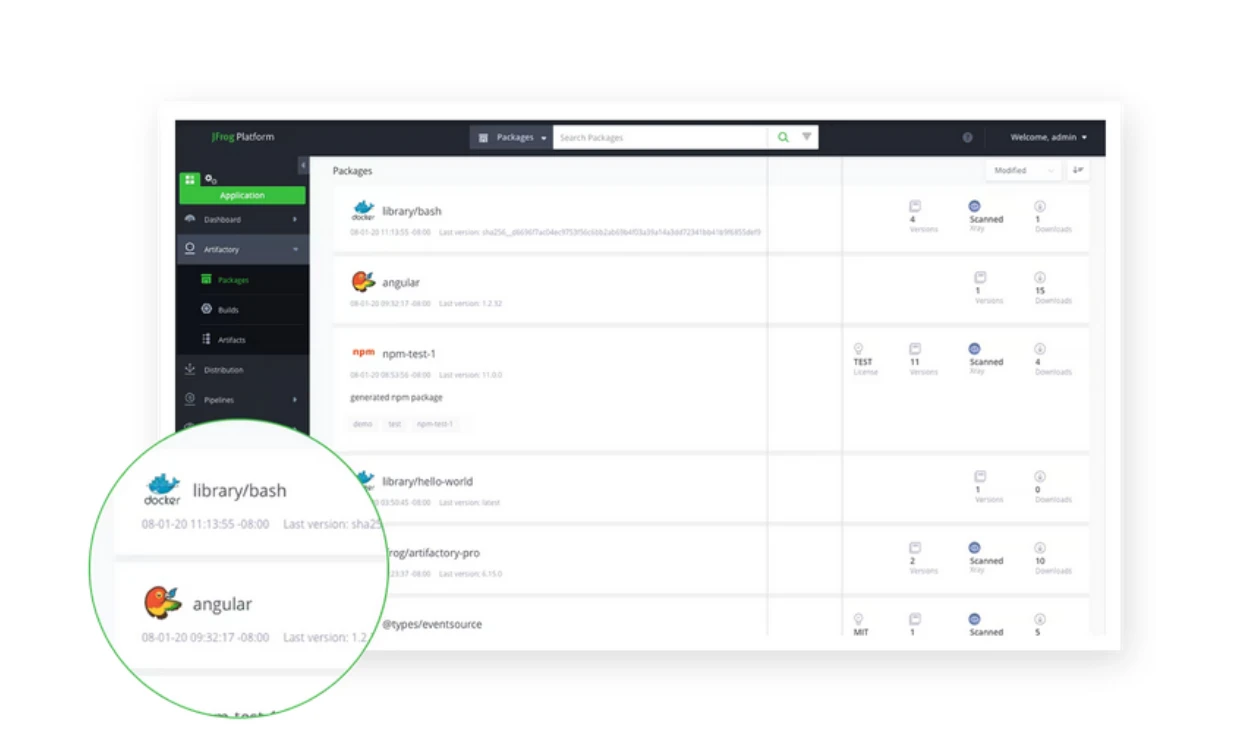Click the Downloads icon on angular row
The image size is (1238, 752).
[1040, 277]
